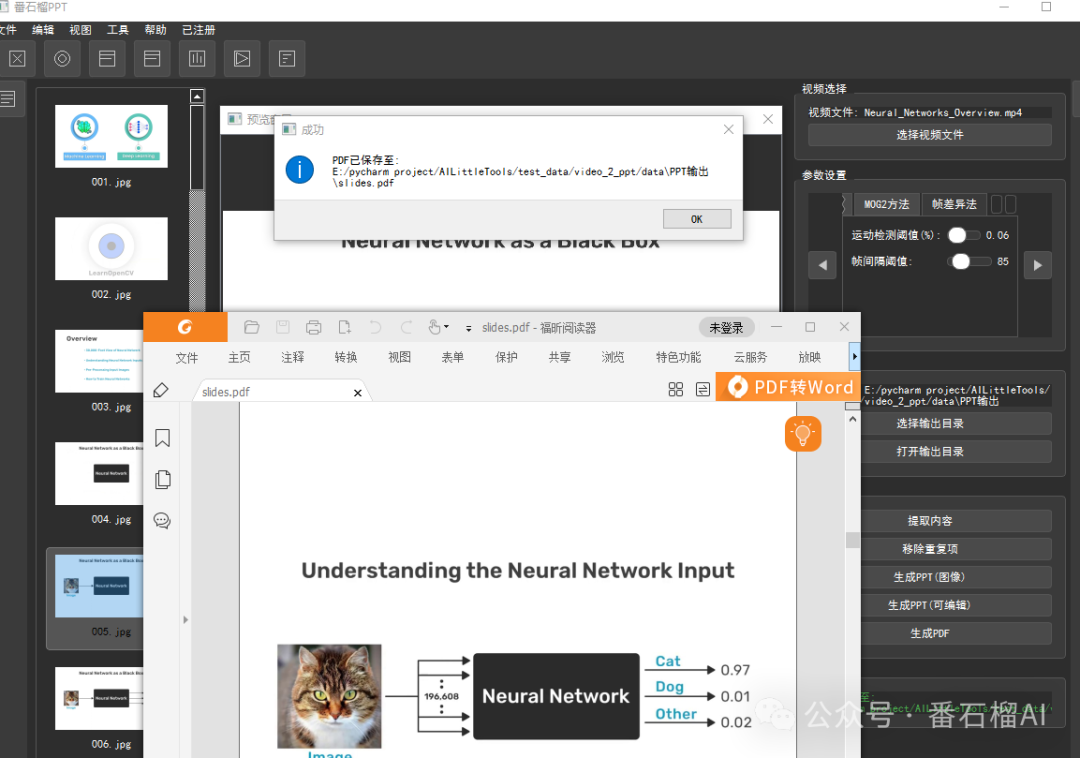Expand Foxit left navigation panel arrow
This screenshot has height=758, width=1080.
185,620
